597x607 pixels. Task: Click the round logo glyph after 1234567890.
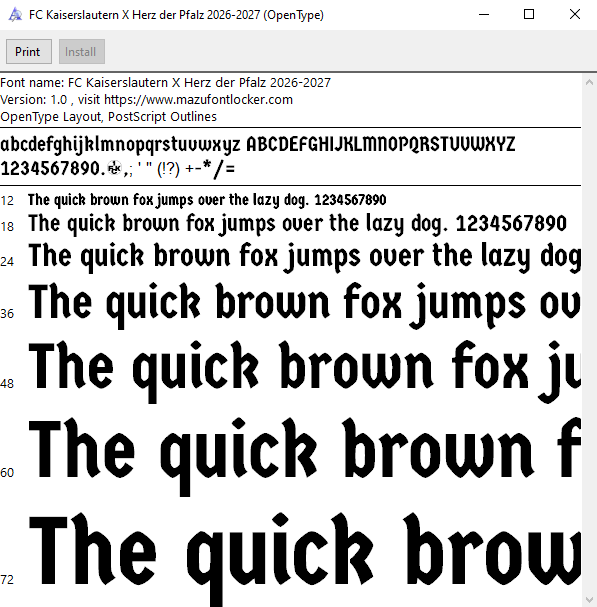click(x=114, y=168)
